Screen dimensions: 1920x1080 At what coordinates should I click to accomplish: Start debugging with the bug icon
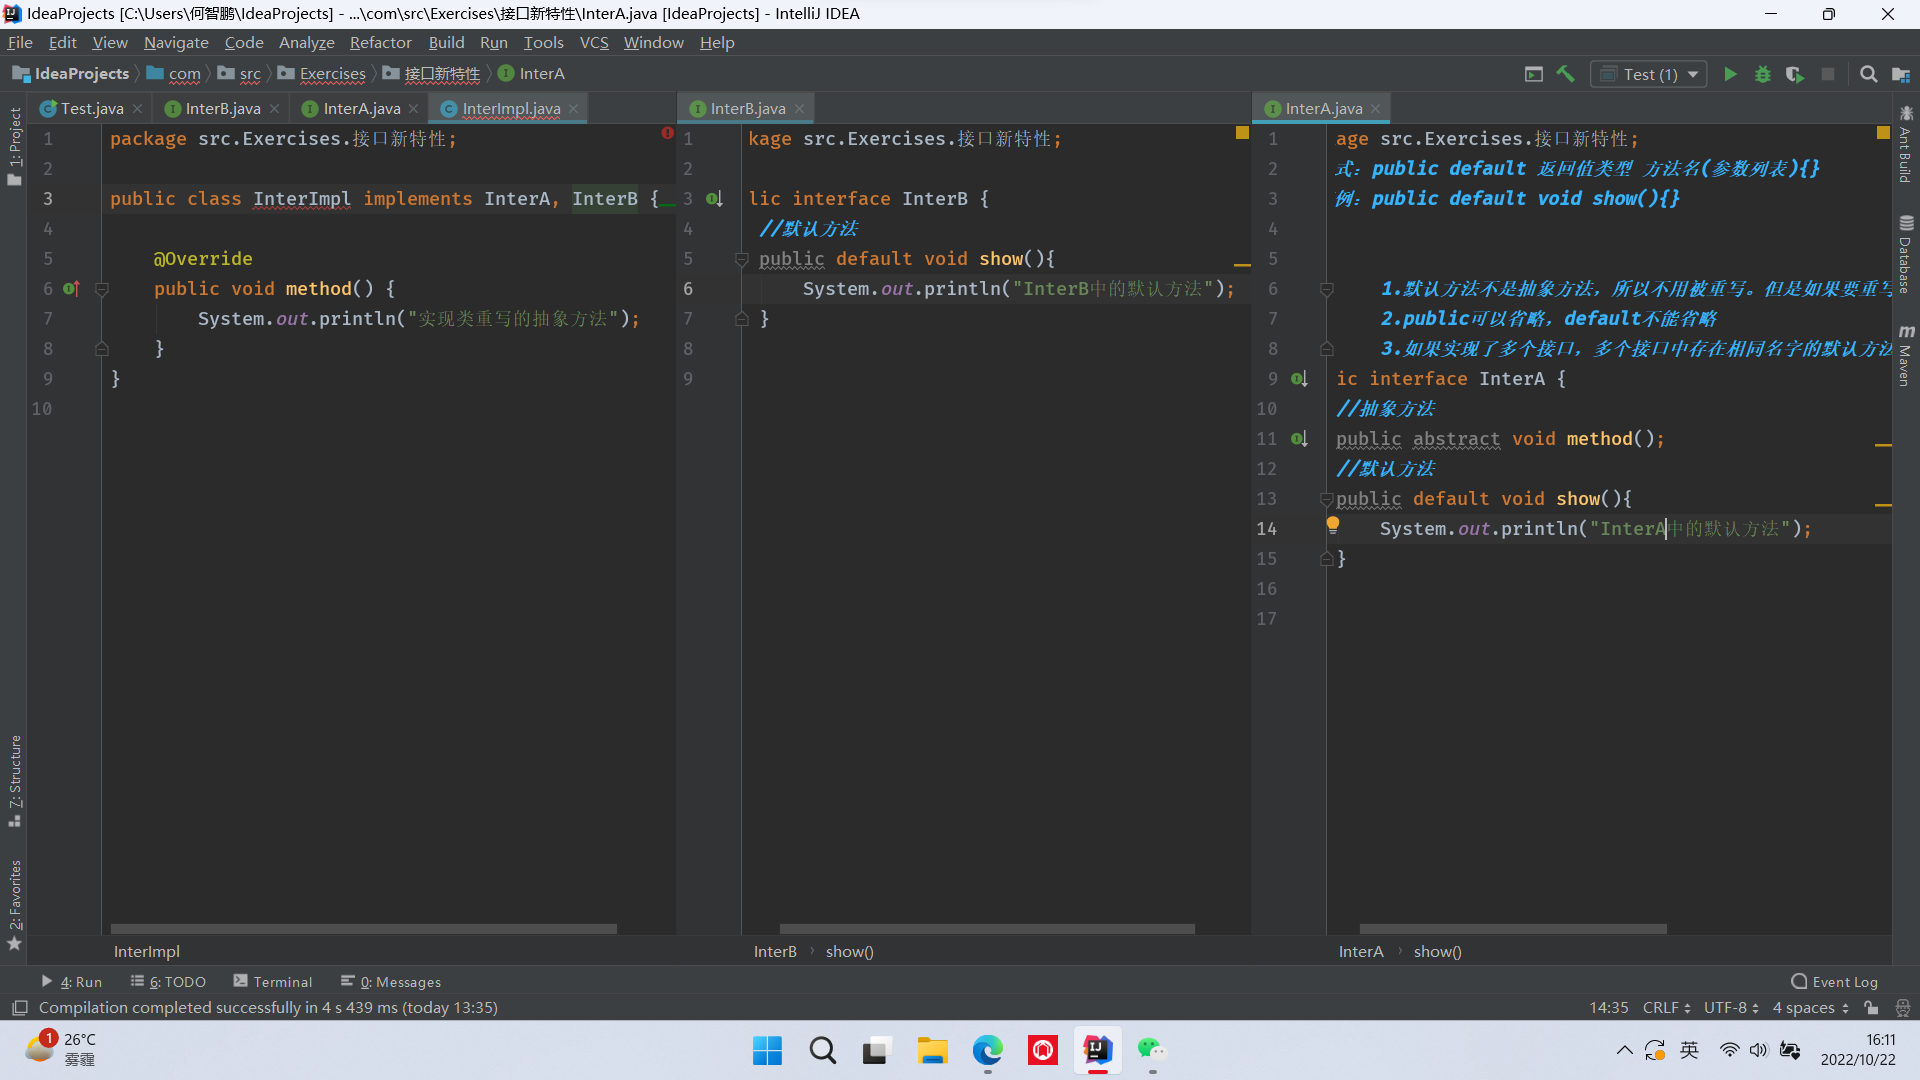1763,74
